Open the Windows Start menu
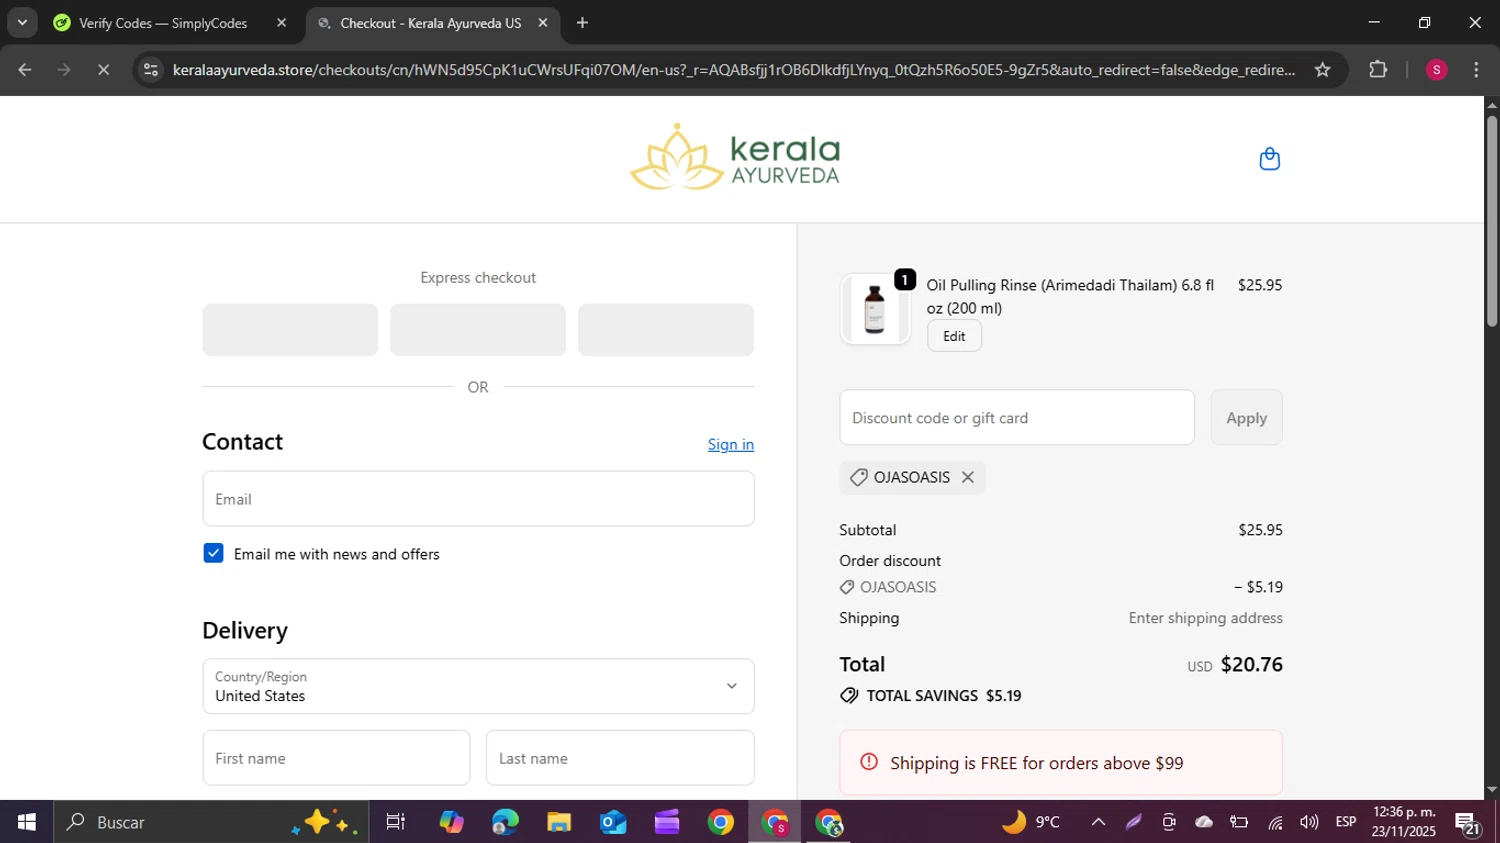1500x843 pixels. click(x=27, y=822)
